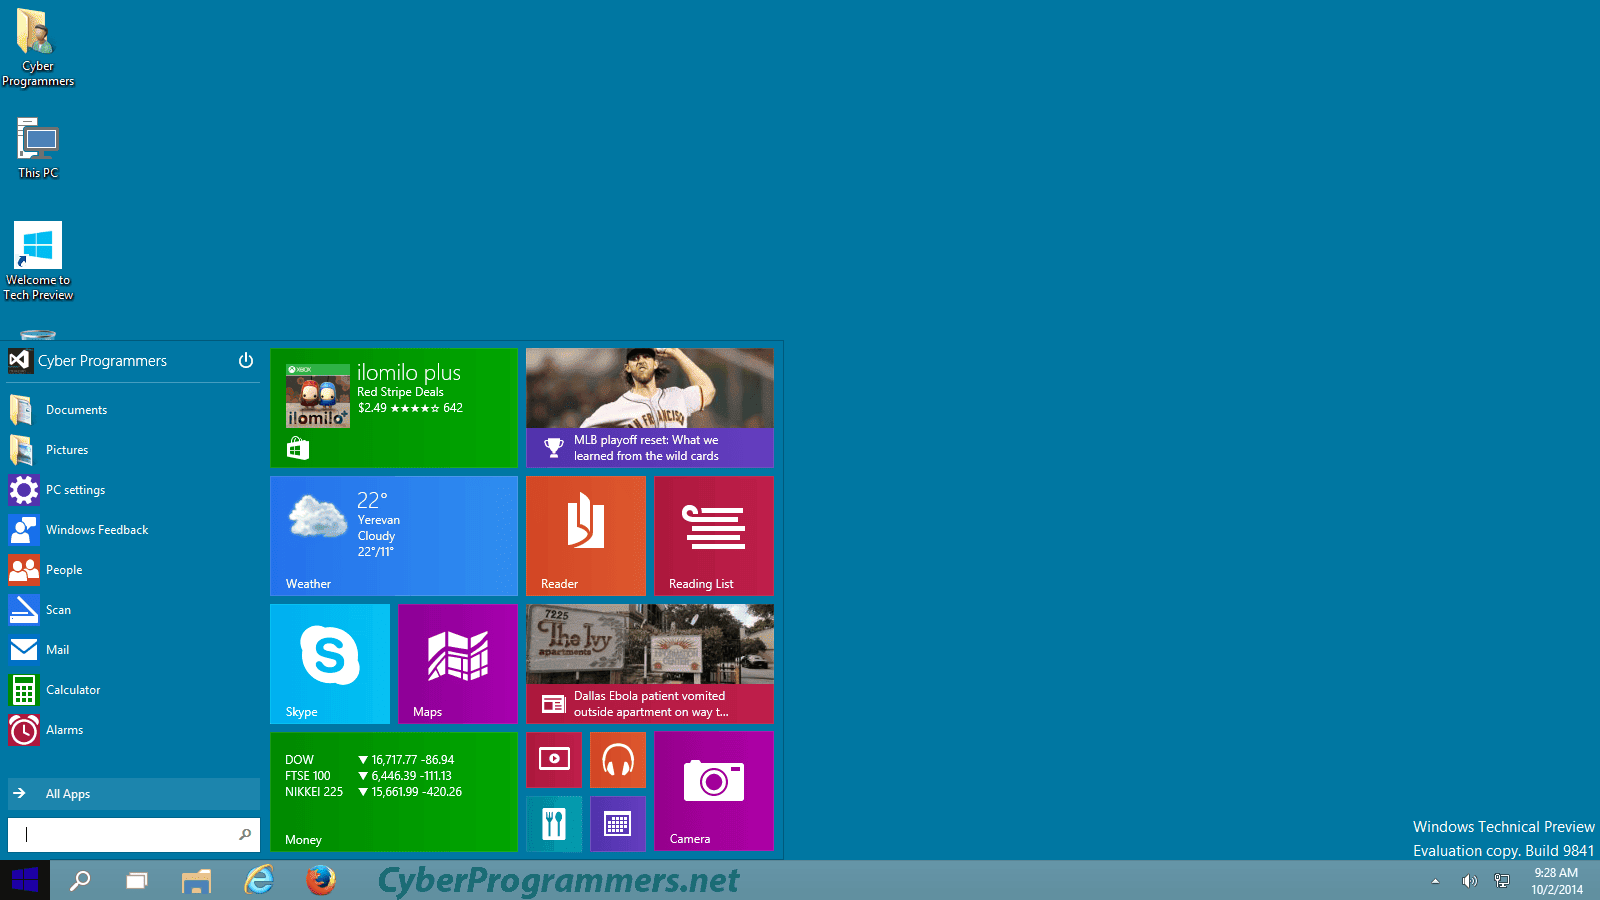This screenshot has height=900, width=1600.
Task: Show hidden system tray icons
Action: 1436,881
